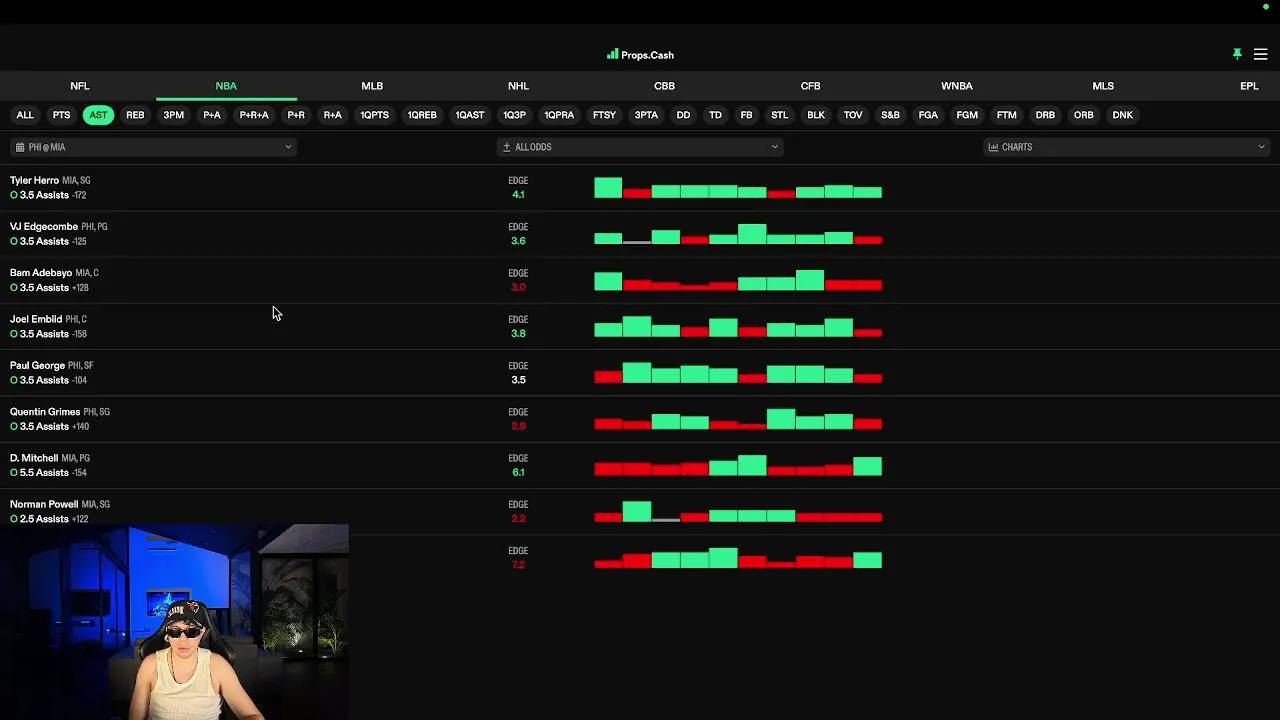Viewport: 1280px width, 720px height.
Task: Select the BLK filter pill
Action: 816,115
